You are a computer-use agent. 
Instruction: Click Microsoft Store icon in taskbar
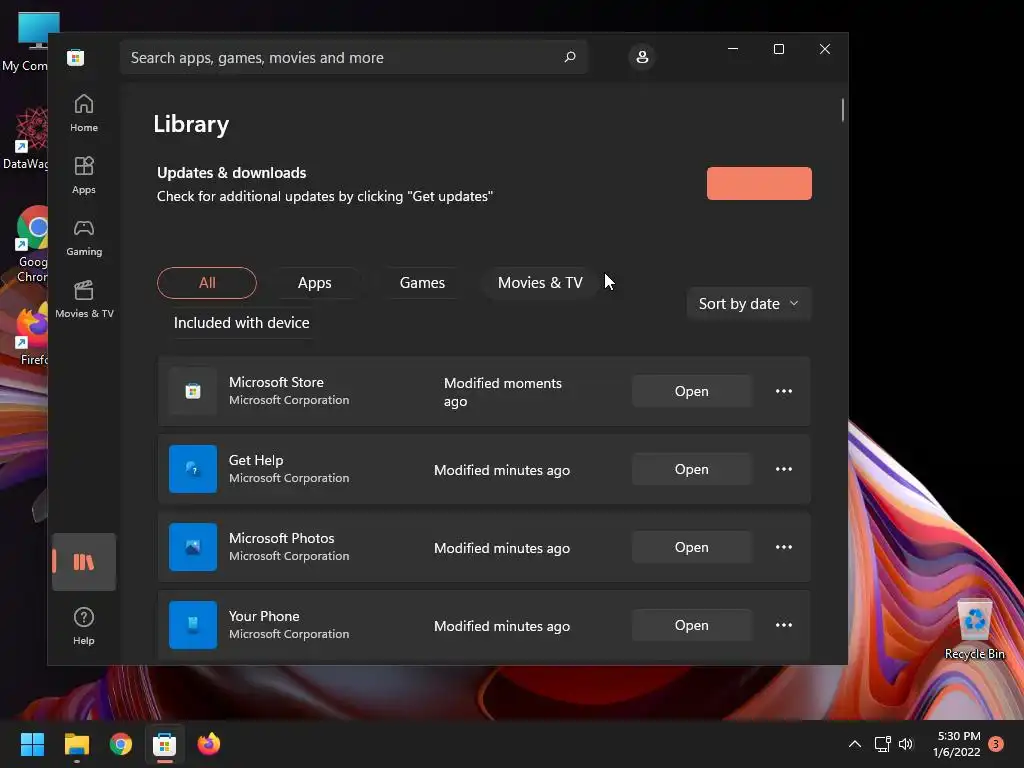(x=165, y=744)
